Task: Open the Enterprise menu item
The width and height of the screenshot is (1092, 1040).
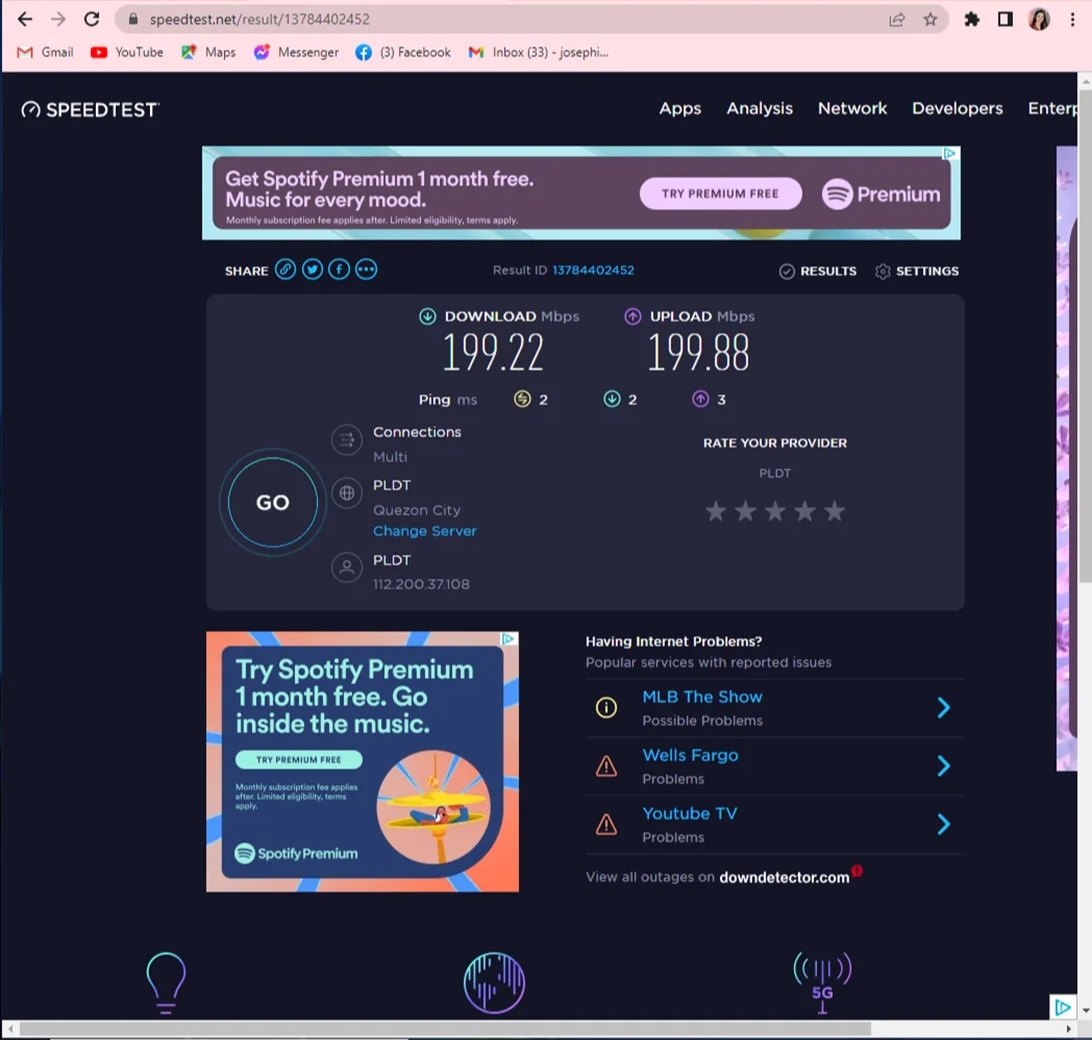Action: (x=1052, y=109)
